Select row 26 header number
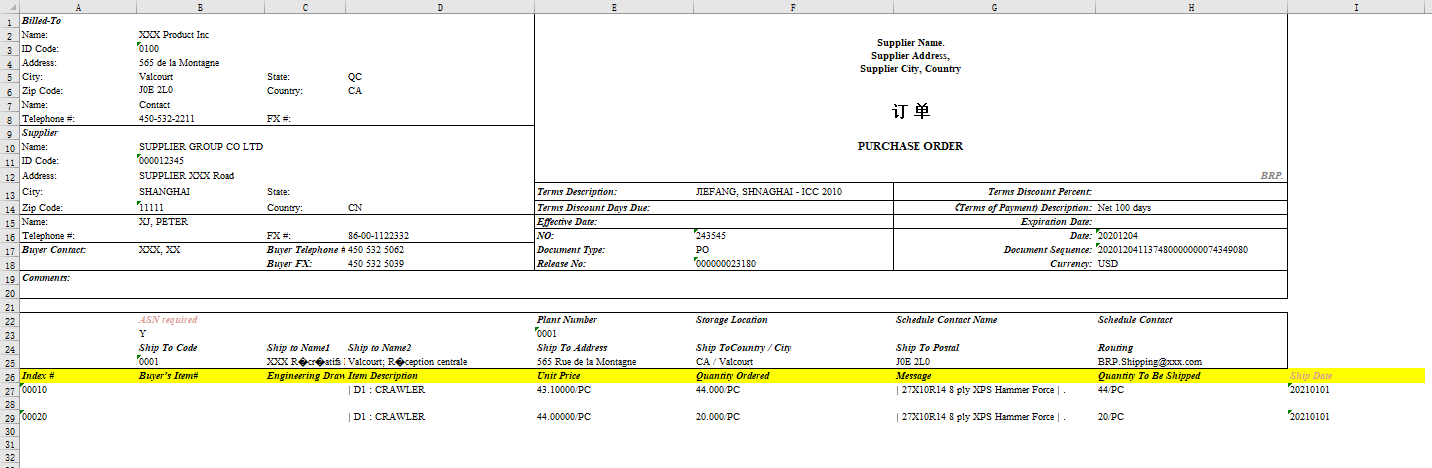1432x468 pixels. tap(9, 376)
